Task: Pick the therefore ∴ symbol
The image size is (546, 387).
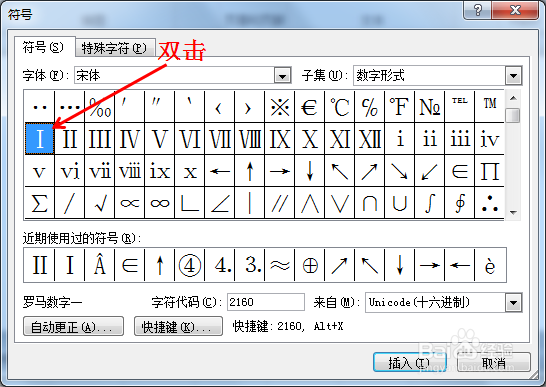Action: 490,203
